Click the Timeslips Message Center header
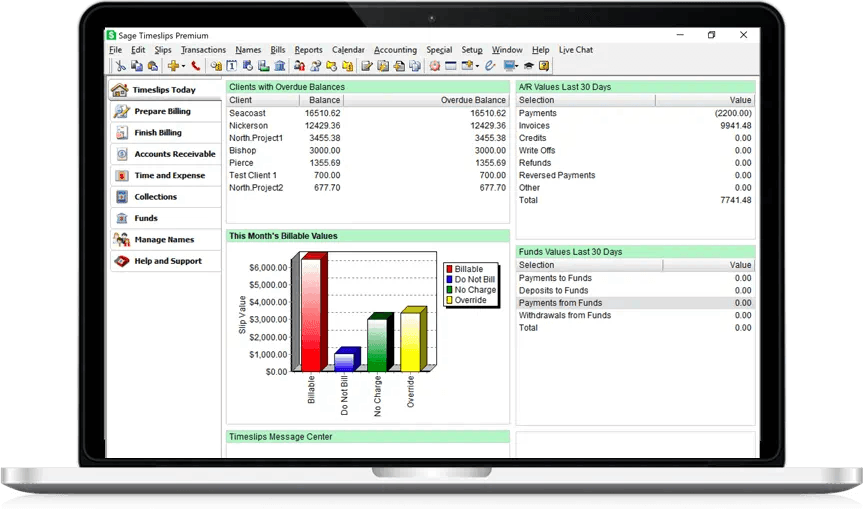This screenshot has width=863, height=509. (x=368, y=437)
